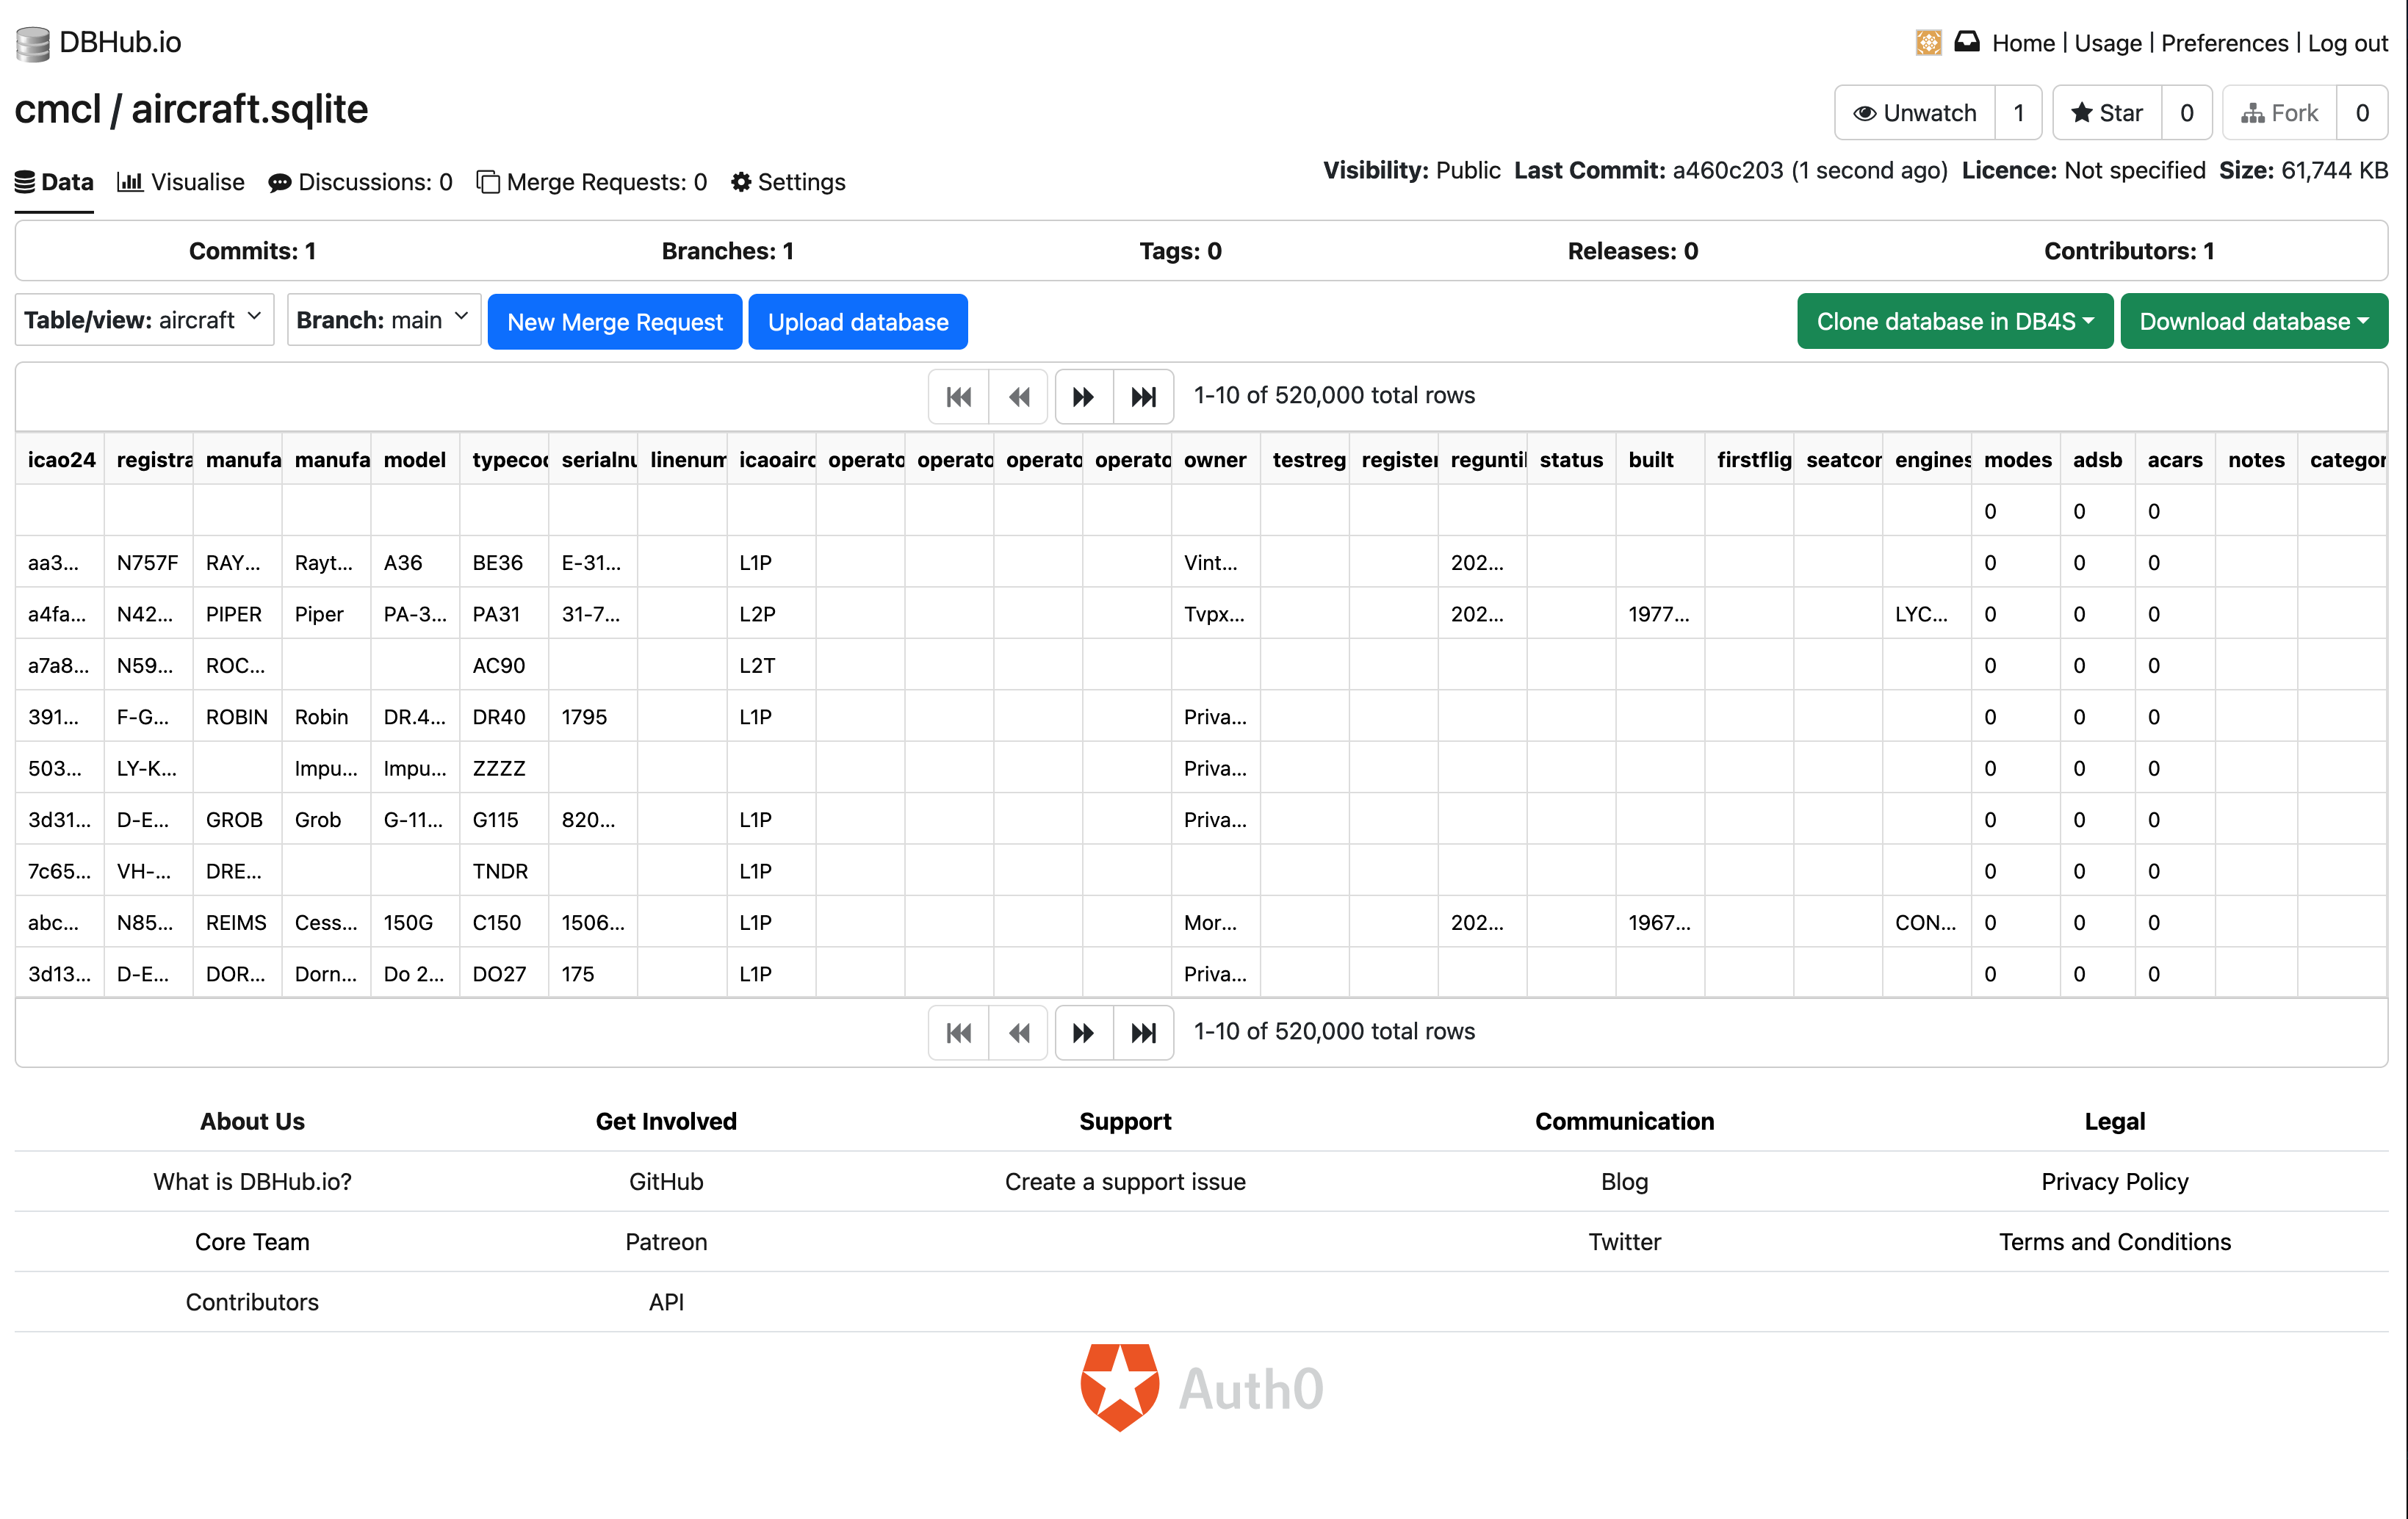Viewport: 2408px width, 1519px height.
Task: Switch to the Visualise tab
Action: pos(181,182)
